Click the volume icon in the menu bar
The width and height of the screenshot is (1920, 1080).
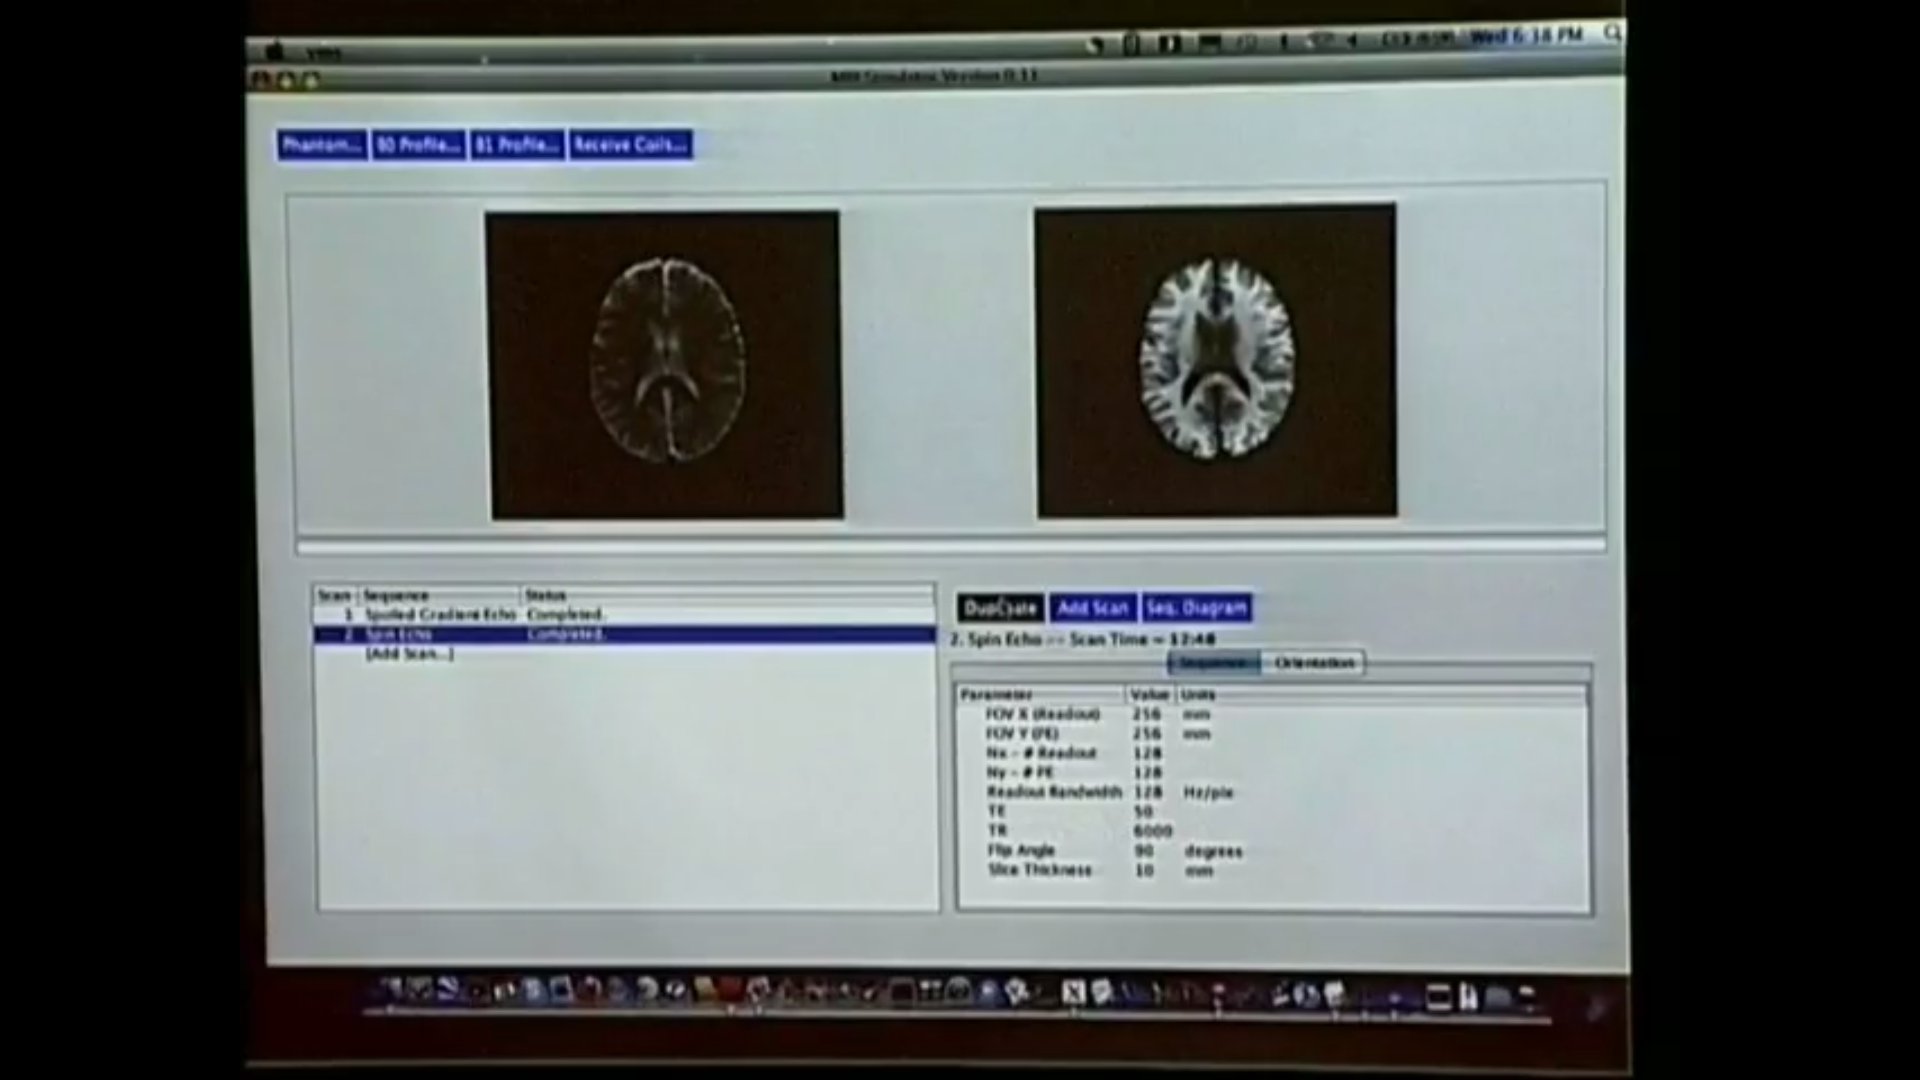tap(1352, 41)
